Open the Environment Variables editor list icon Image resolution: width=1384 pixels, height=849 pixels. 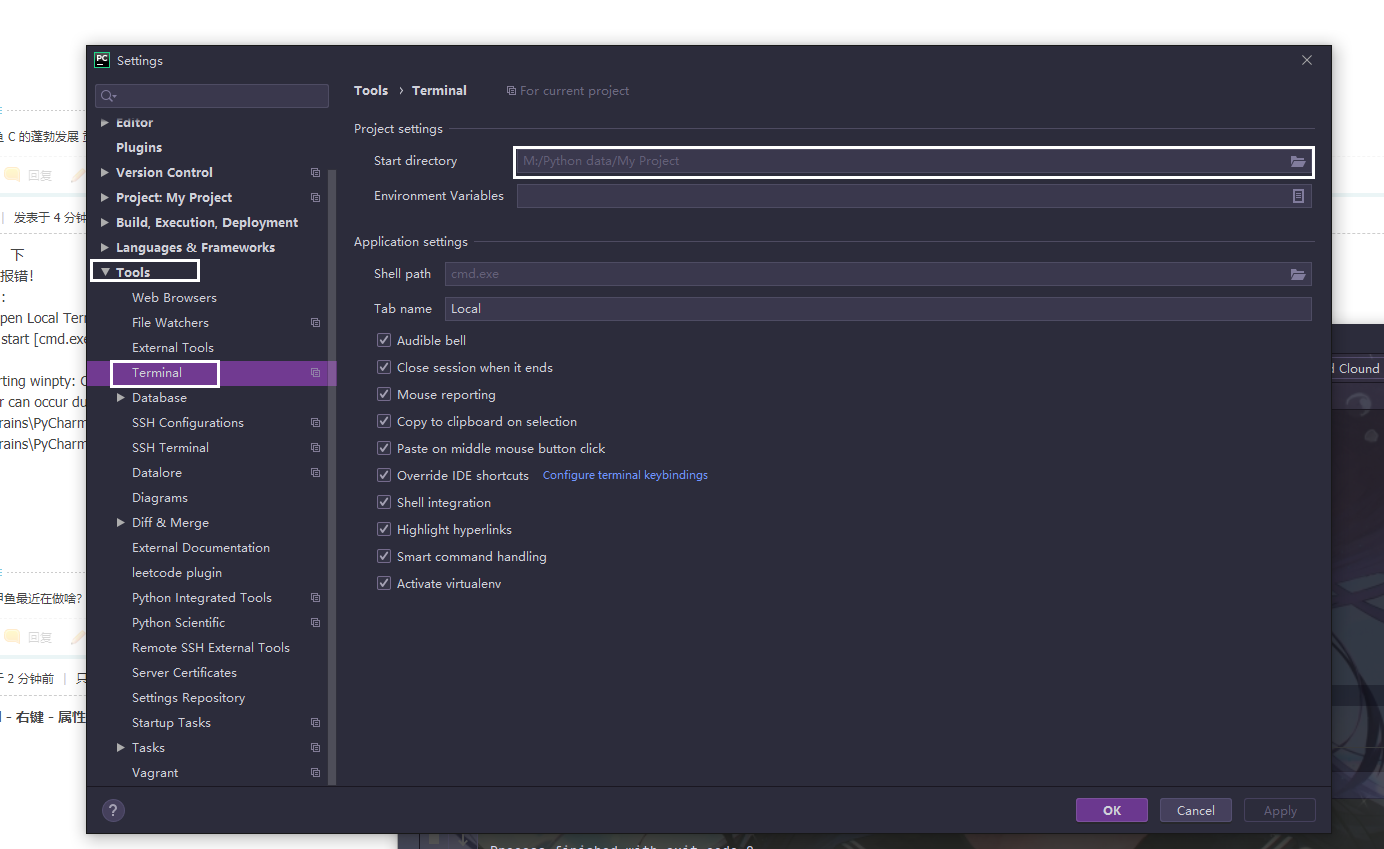click(1298, 196)
